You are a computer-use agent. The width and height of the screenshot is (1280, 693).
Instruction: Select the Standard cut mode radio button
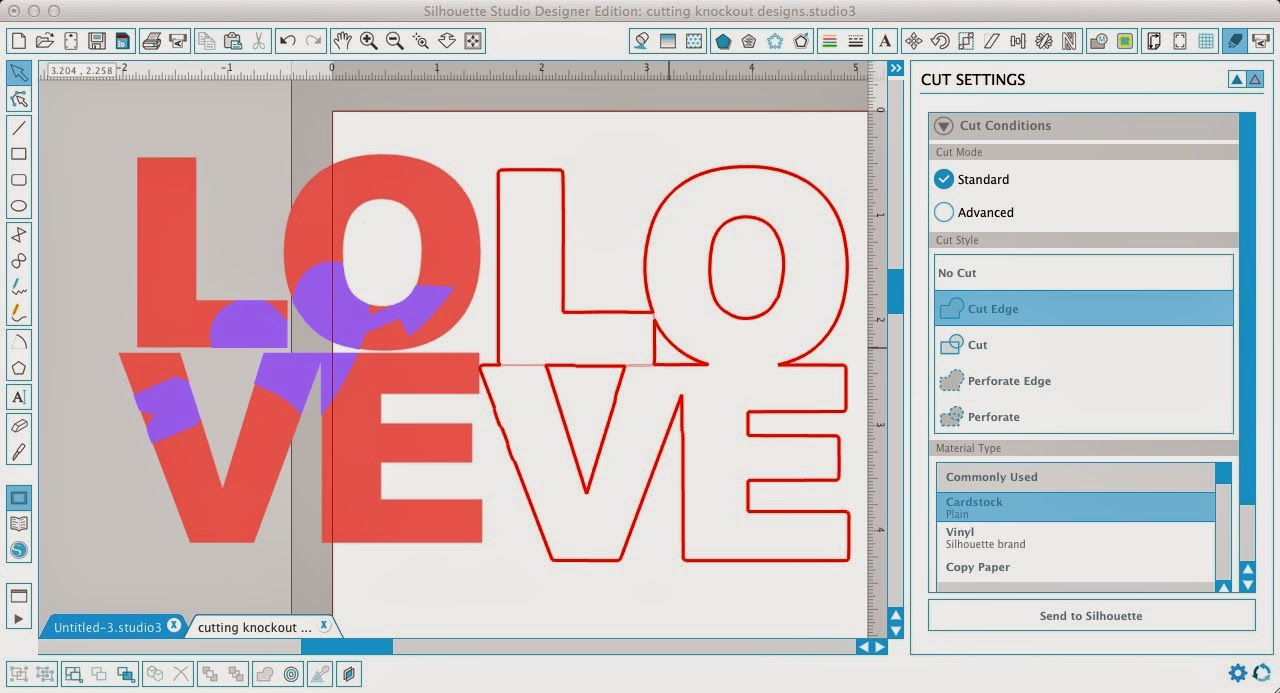[943, 179]
